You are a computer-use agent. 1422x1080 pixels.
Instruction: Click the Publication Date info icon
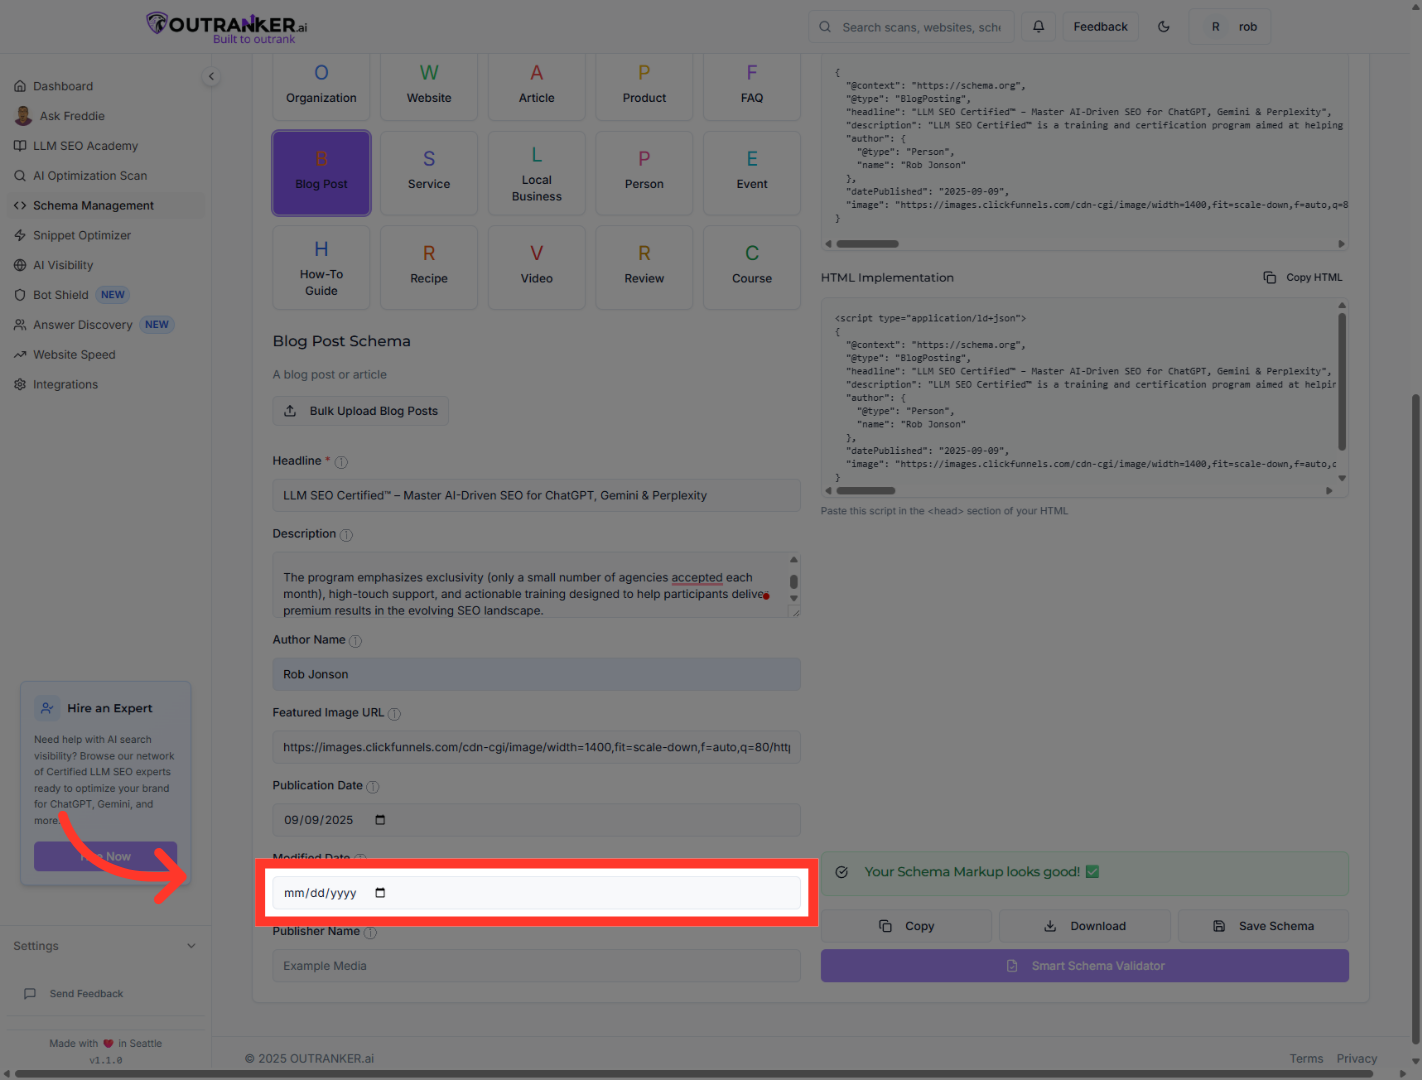pos(373,787)
